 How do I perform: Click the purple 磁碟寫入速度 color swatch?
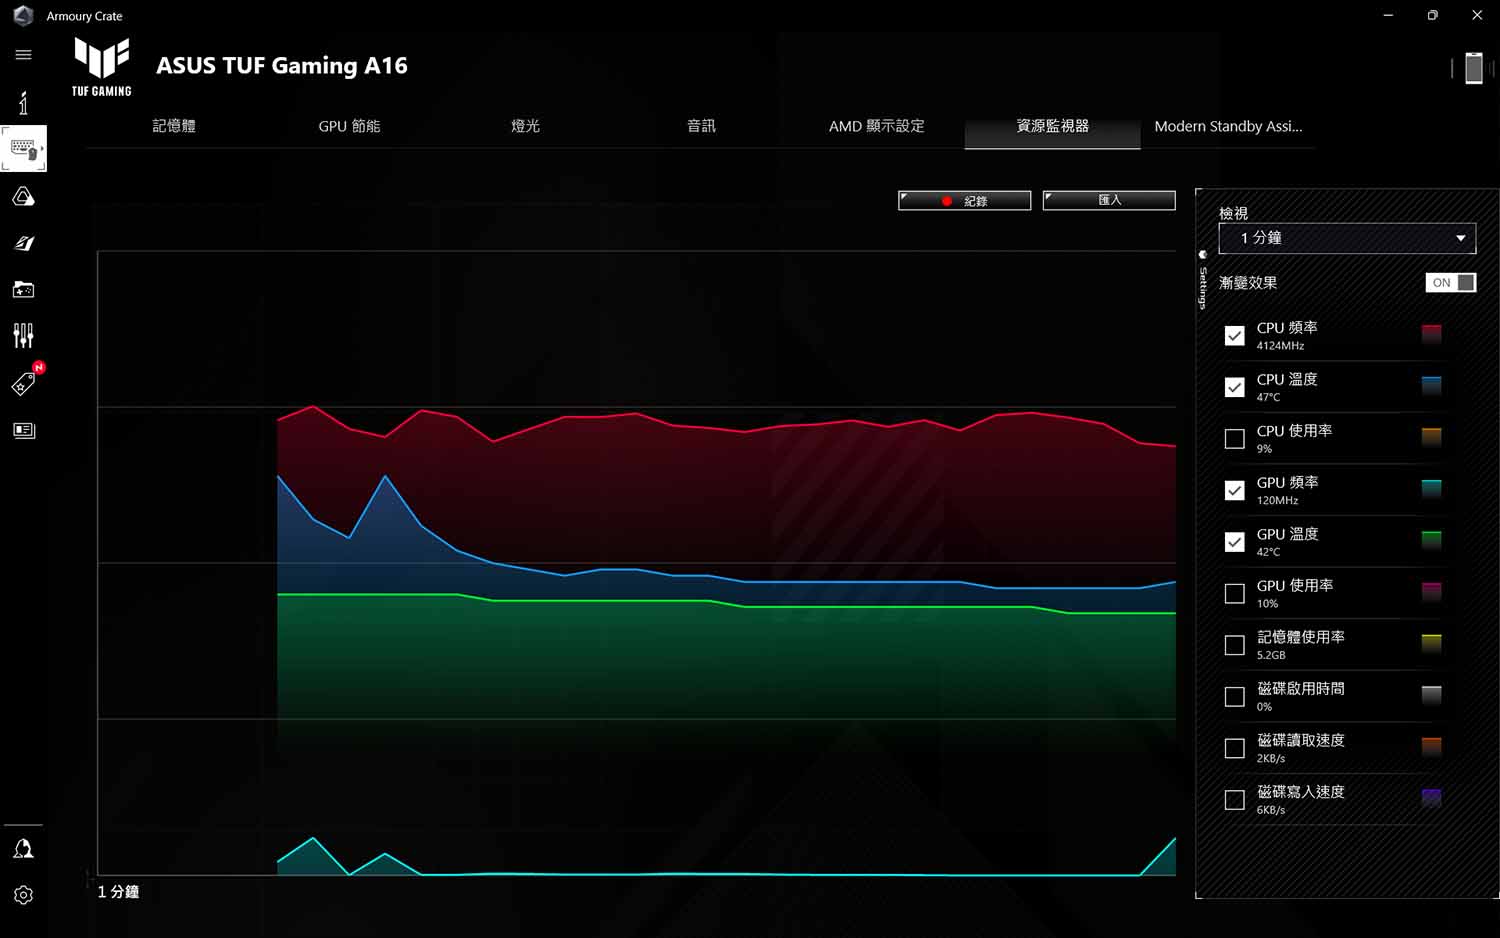coord(1432,797)
